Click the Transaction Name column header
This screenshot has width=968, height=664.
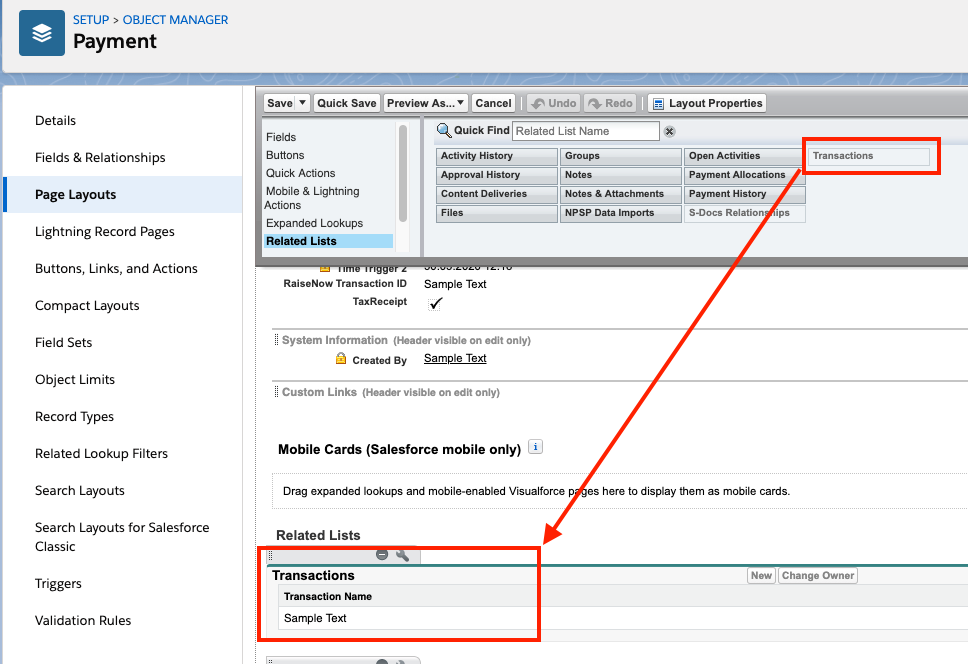(x=328, y=597)
